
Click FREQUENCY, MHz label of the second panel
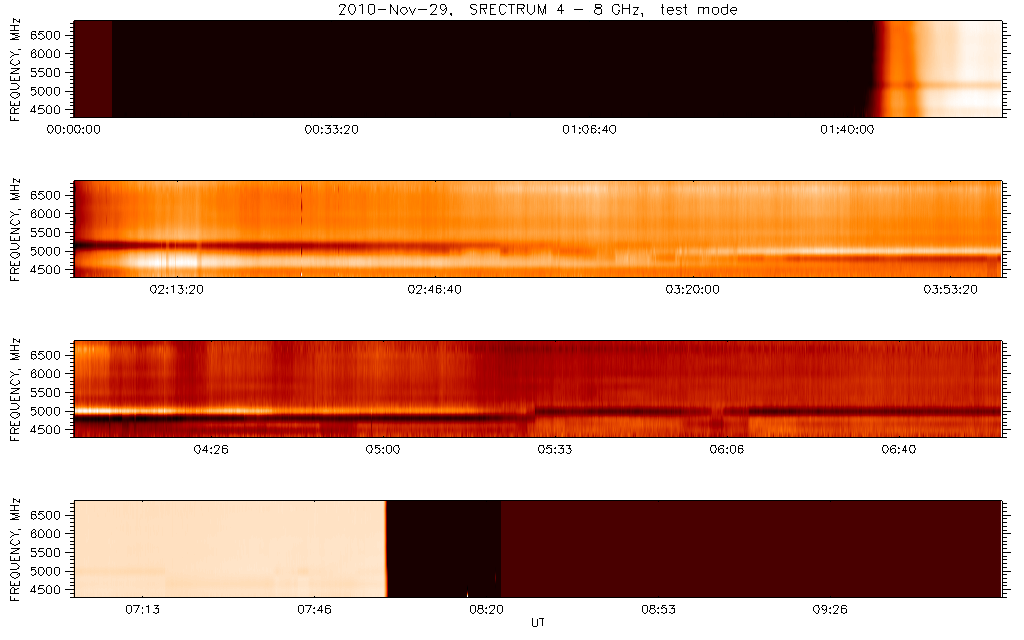pyautogui.click(x=14, y=228)
